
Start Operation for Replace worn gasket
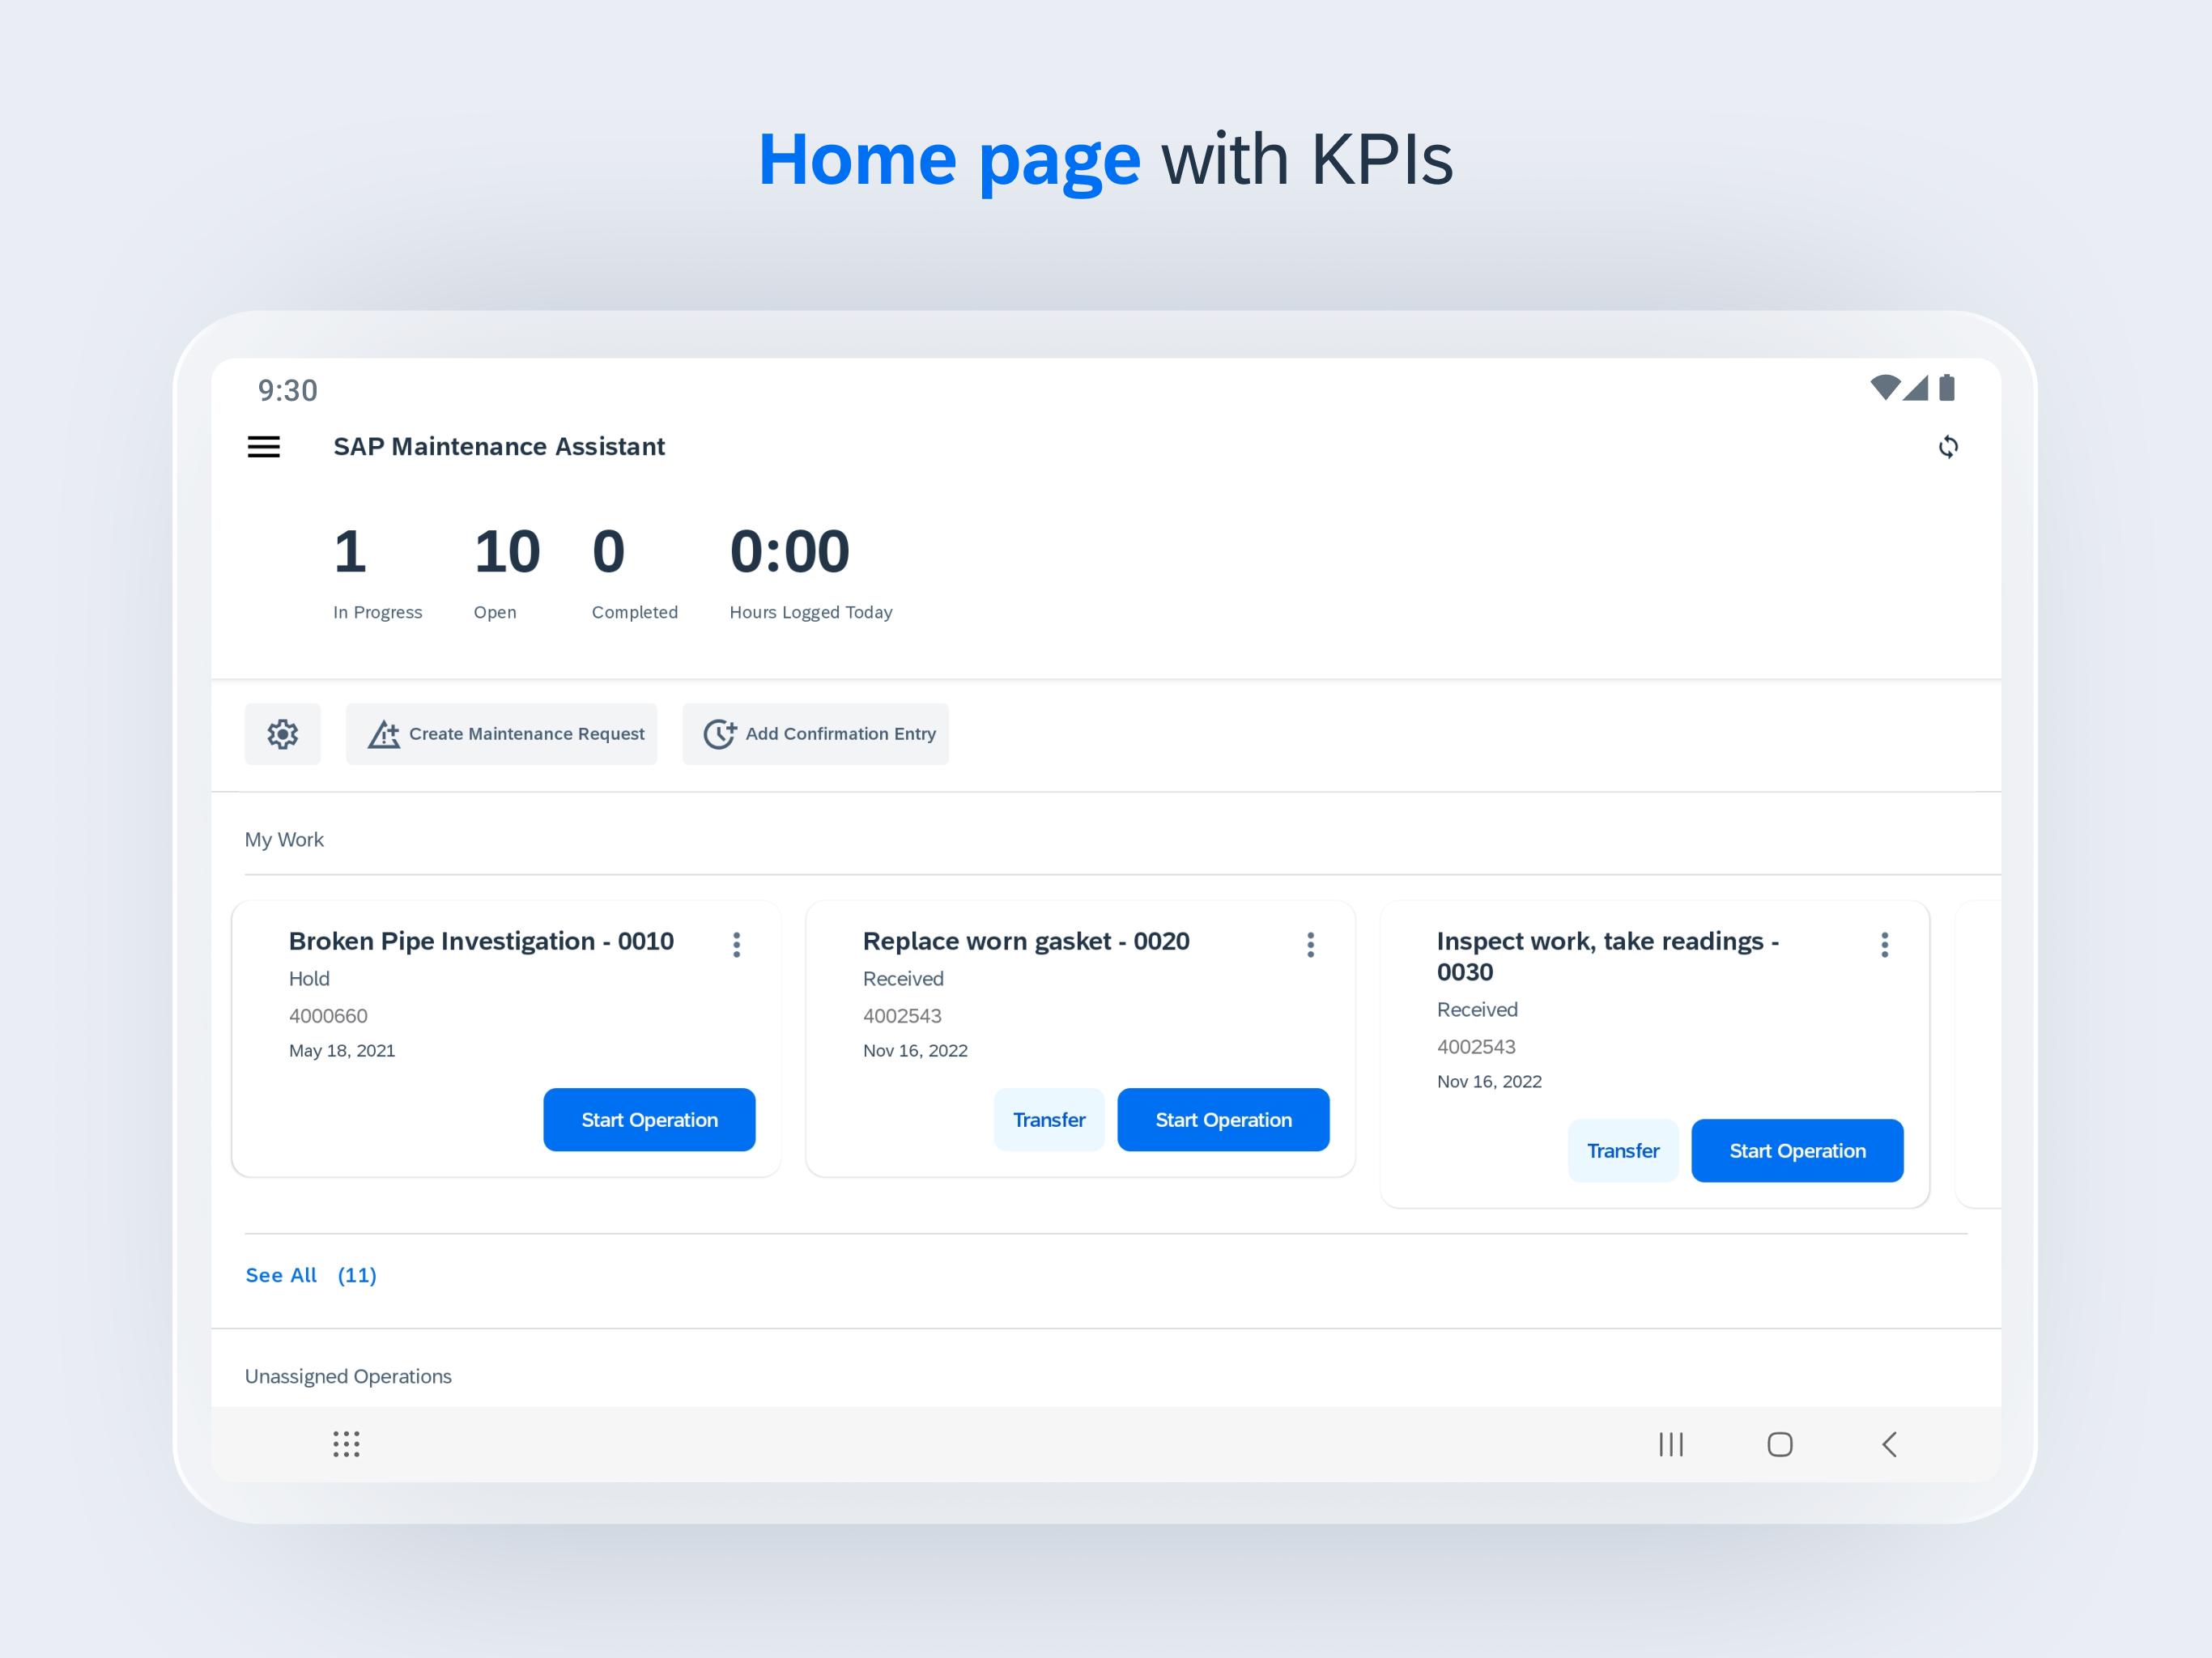[1223, 1120]
